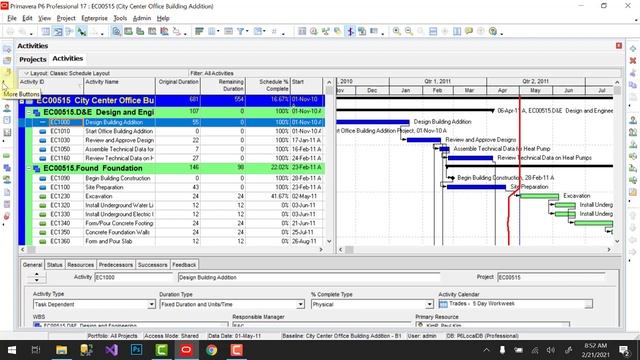The width and height of the screenshot is (640, 360).
Task: Click the Add icon in right sidebar
Action: pos(633,49)
